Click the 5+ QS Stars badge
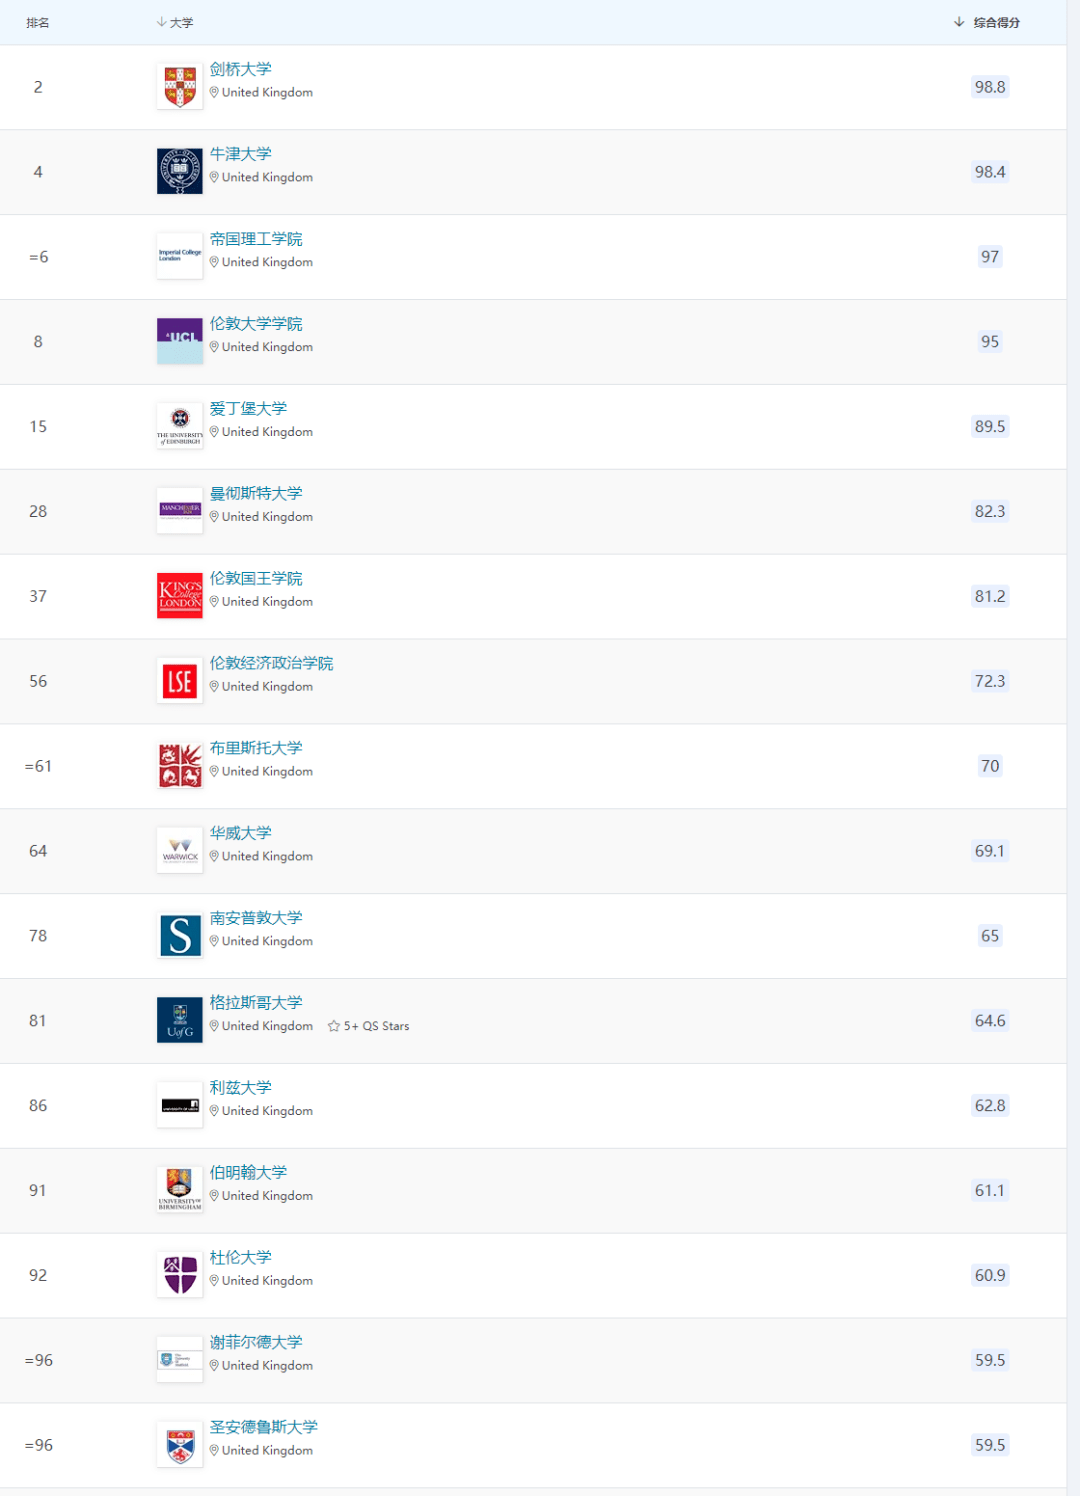1080x1496 pixels. [369, 1026]
